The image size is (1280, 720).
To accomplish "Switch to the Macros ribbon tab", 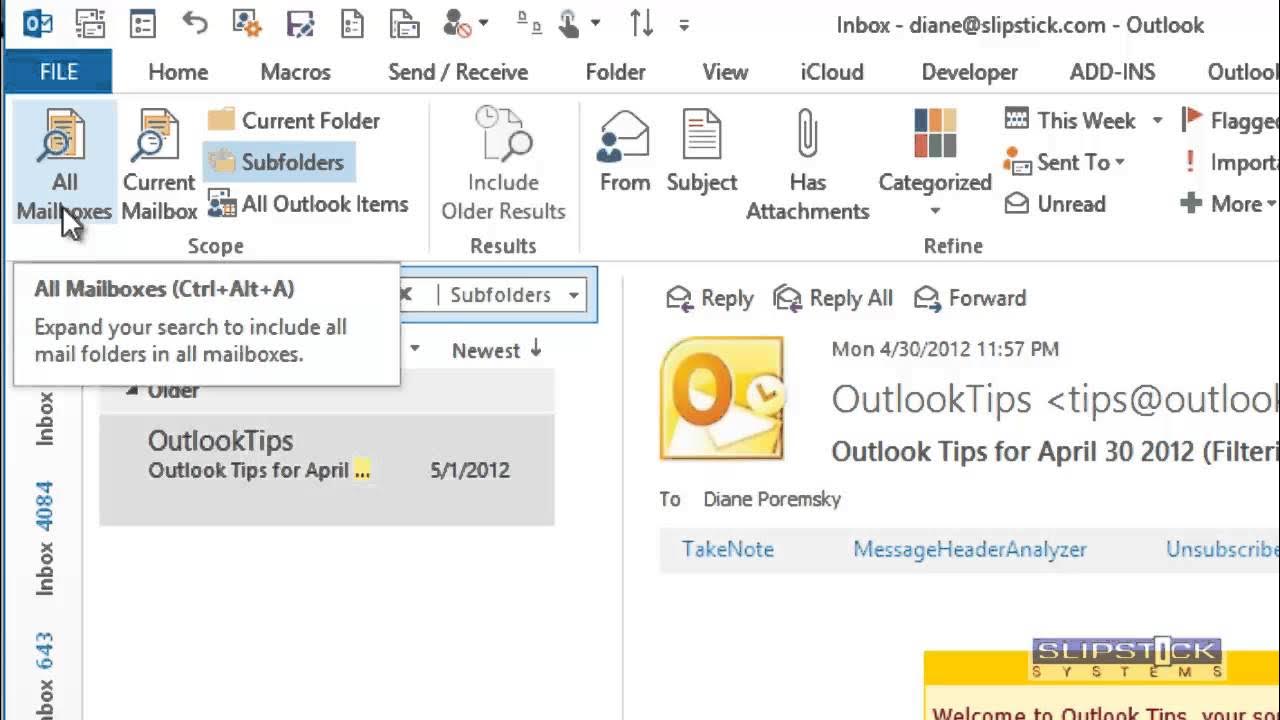I will [x=295, y=72].
